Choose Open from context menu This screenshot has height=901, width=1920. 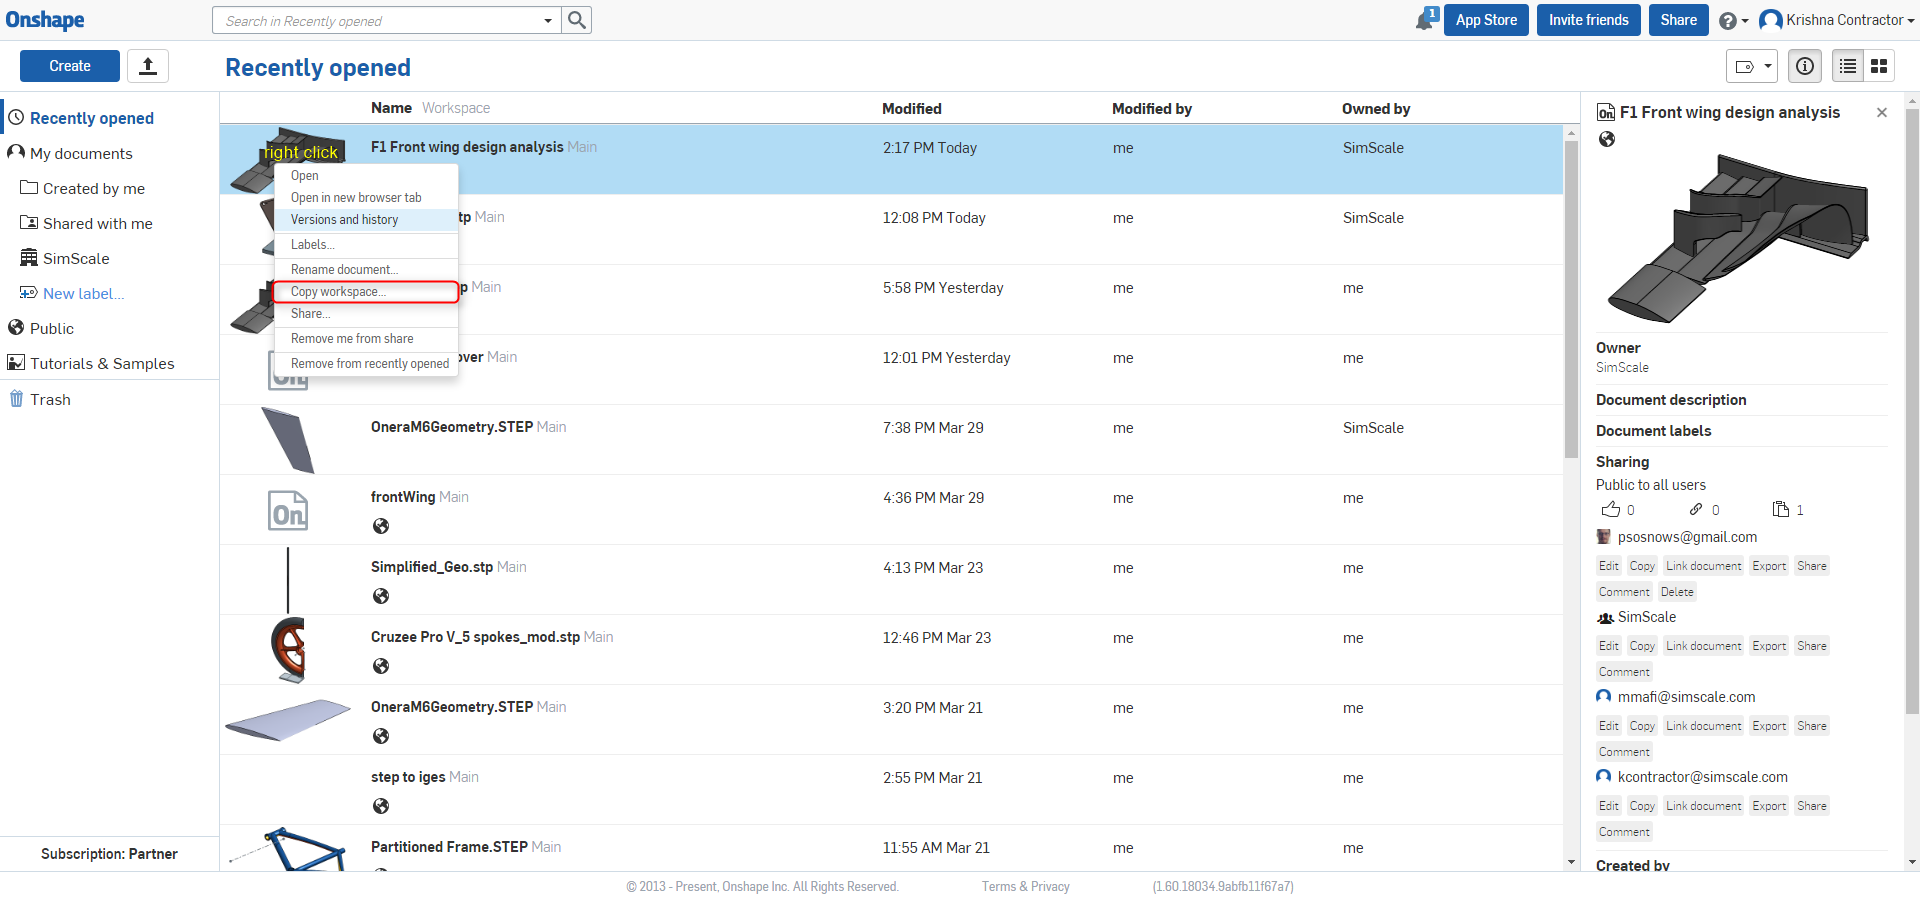(366, 175)
